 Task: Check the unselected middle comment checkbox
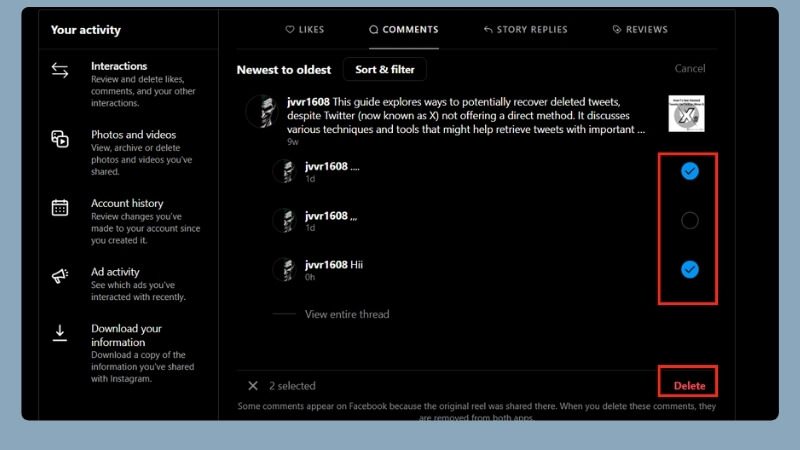pyautogui.click(x=689, y=220)
